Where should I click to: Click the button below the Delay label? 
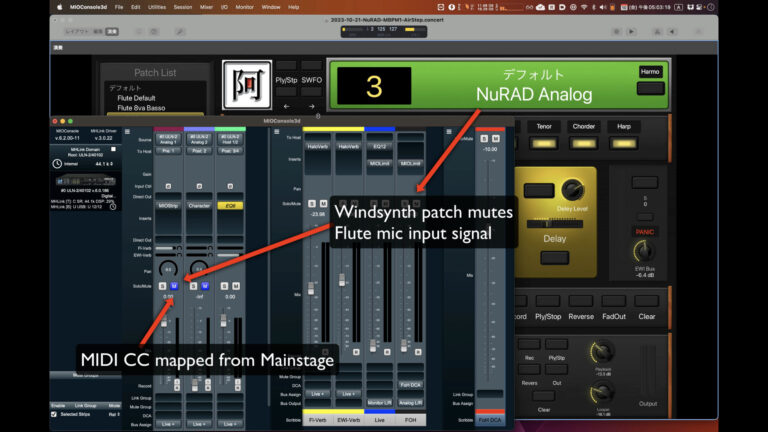(x=554, y=258)
